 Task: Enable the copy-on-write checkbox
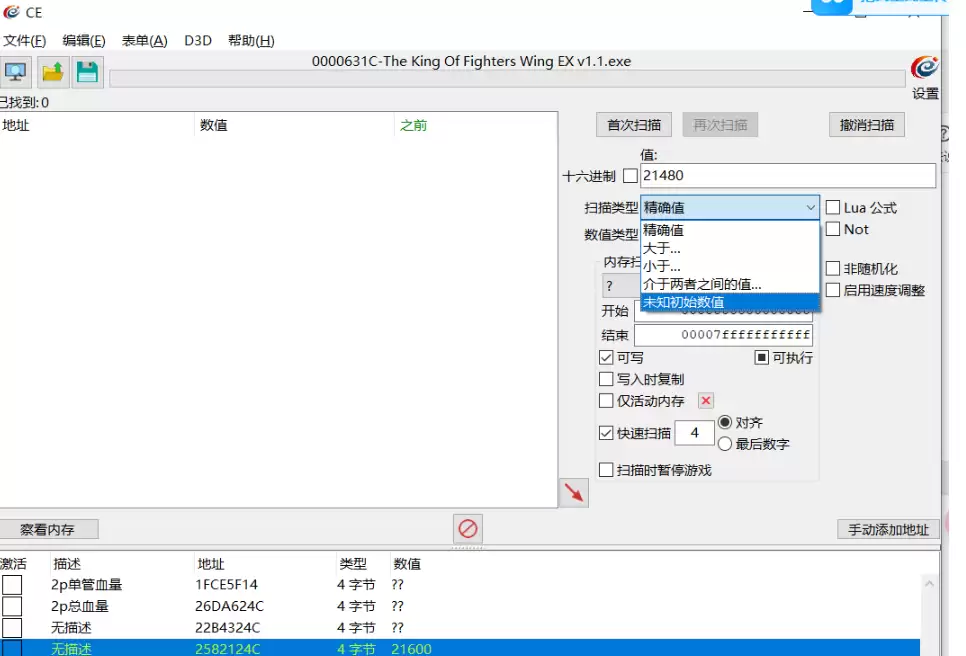coord(606,379)
